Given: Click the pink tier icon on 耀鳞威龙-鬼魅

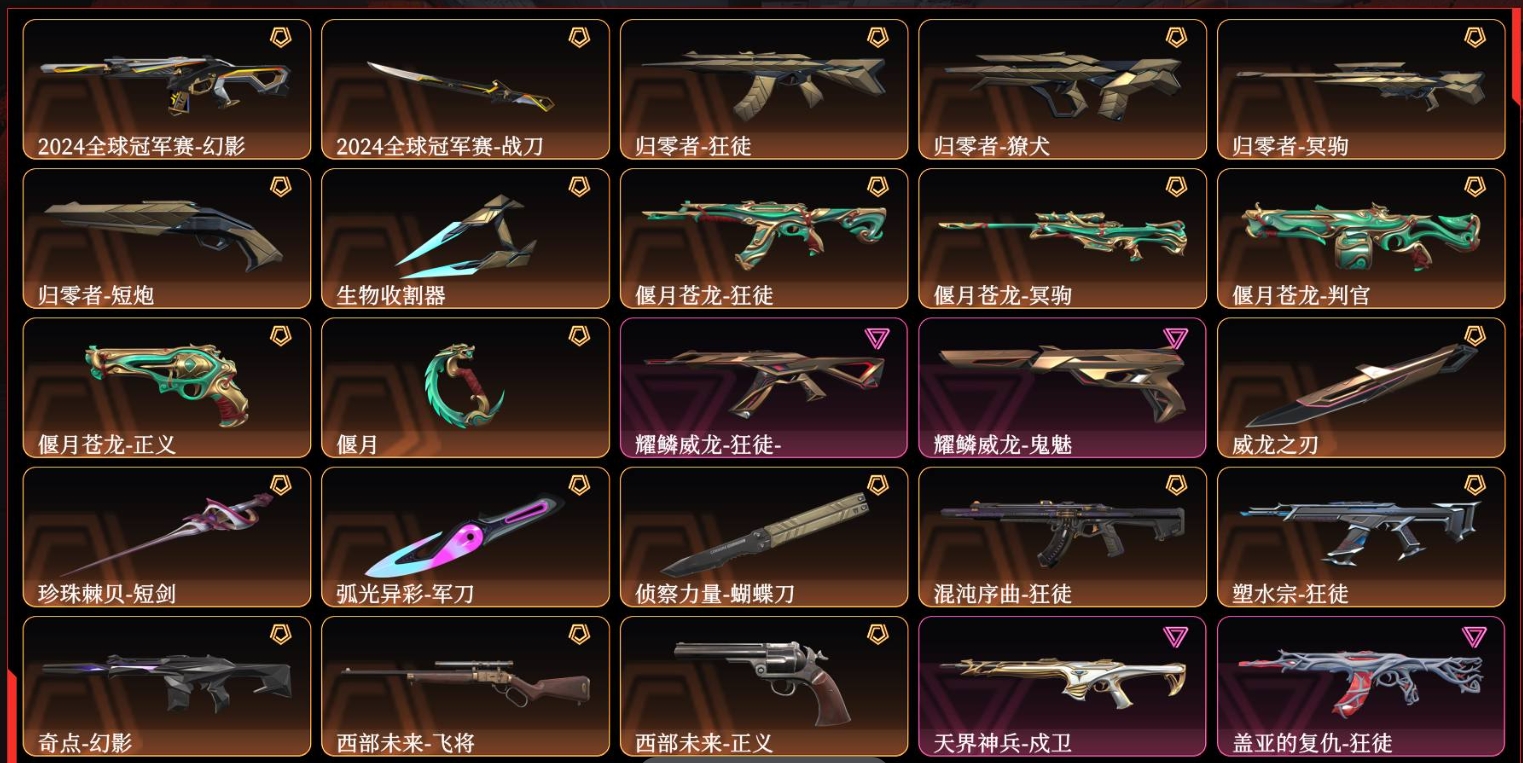Looking at the screenshot, I should click(x=1176, y=337).
